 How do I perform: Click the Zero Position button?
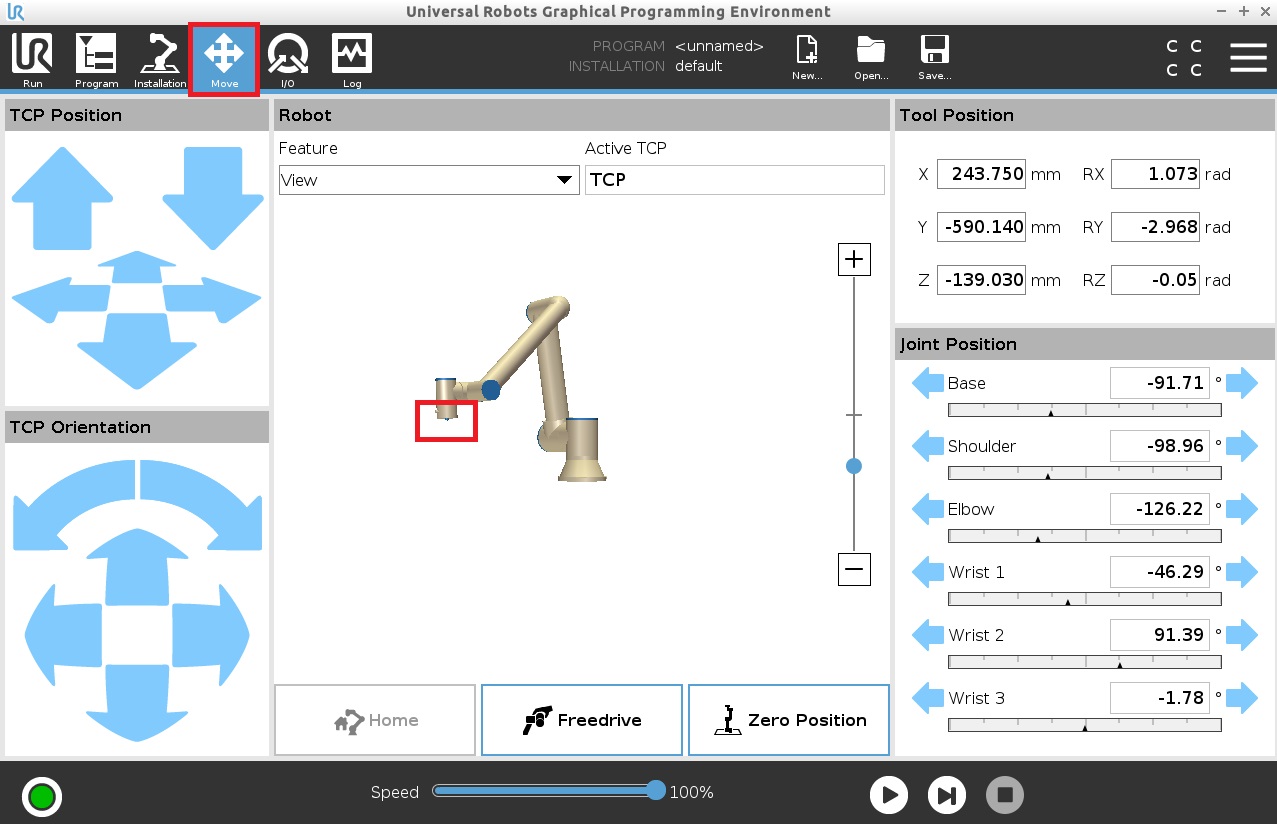pyautogui.click(x=789, y=720)
